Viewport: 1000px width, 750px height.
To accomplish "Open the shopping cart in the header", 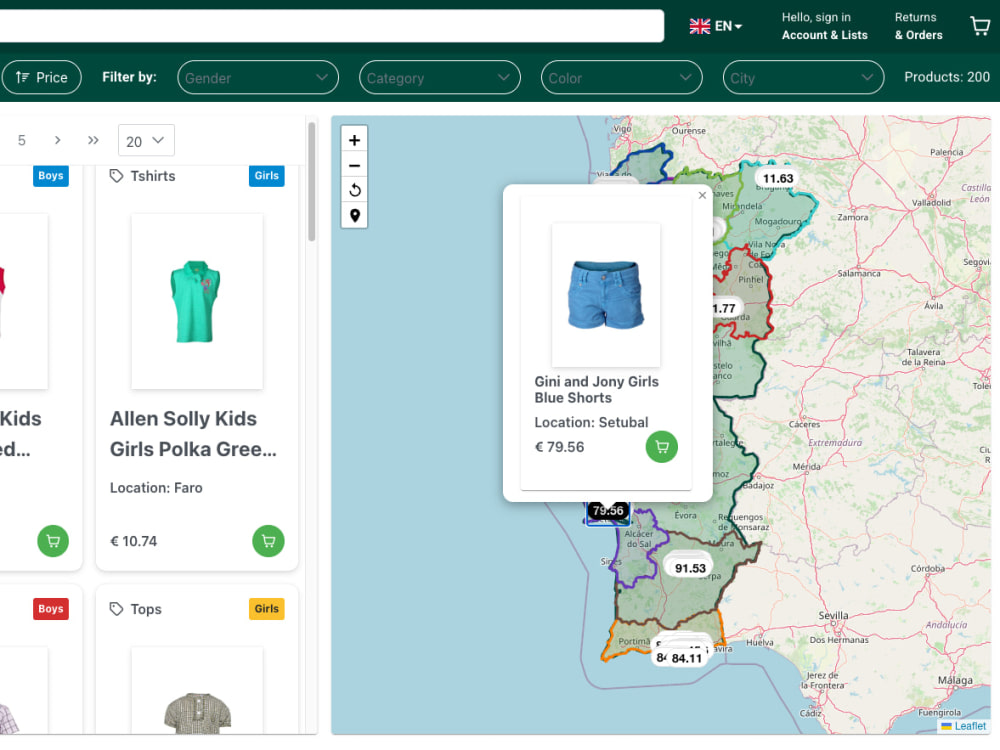I will [980, 26].
